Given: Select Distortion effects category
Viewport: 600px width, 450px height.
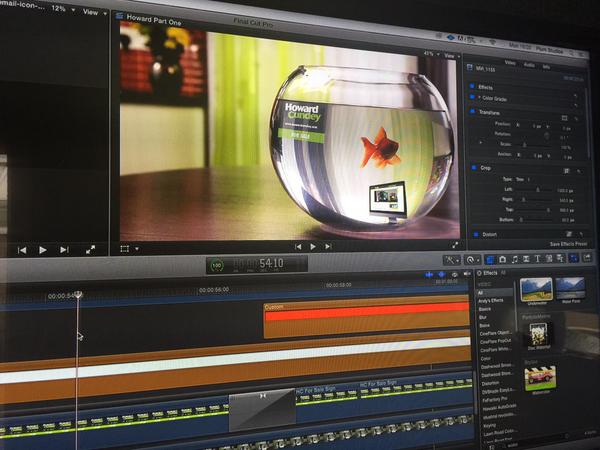Looking at the screenshot, I should point(491,383).
